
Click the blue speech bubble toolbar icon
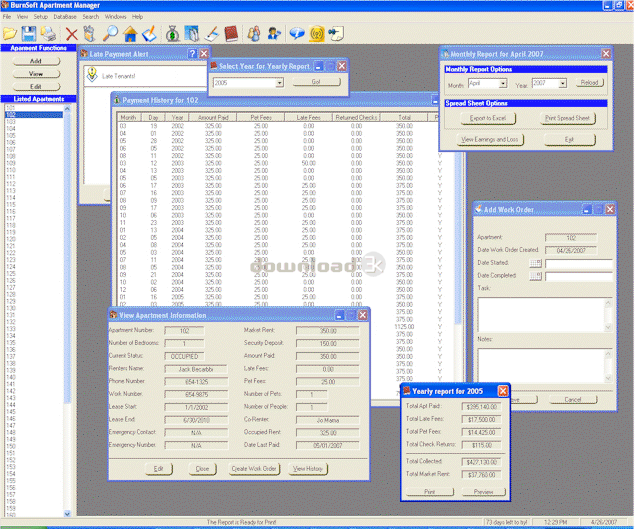coord(297,34)
